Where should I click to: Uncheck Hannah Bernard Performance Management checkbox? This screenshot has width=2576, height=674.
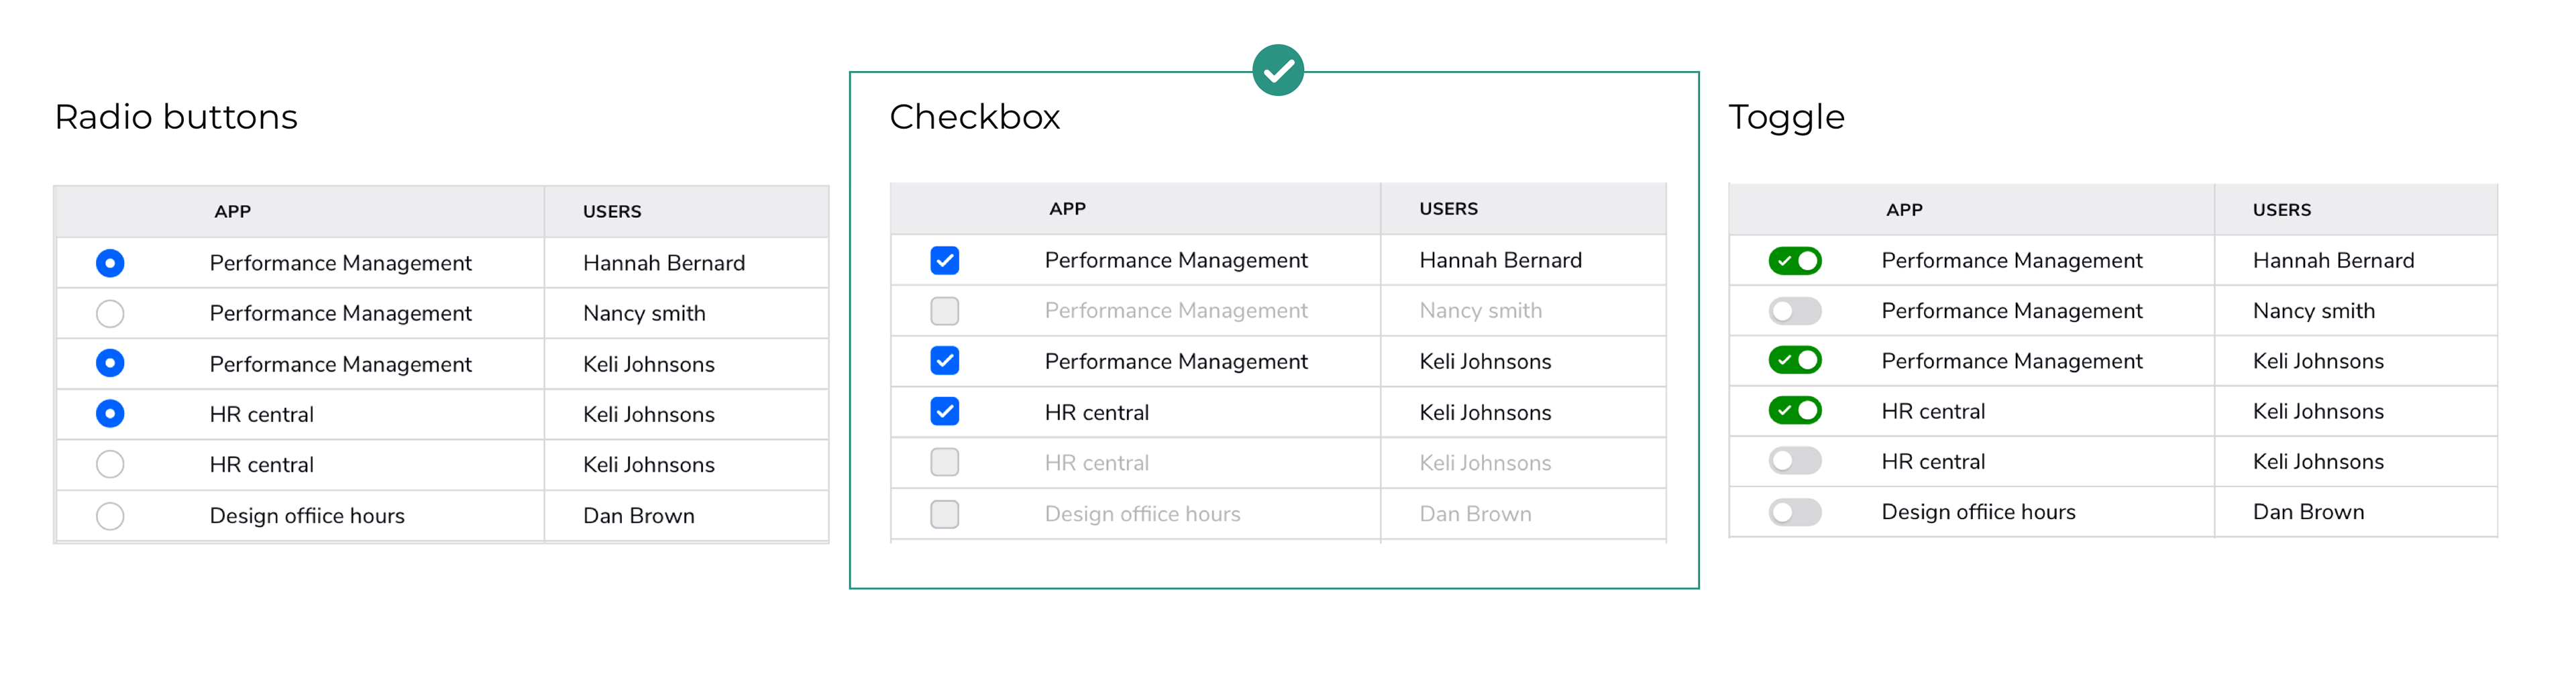(x=944, y=260)
